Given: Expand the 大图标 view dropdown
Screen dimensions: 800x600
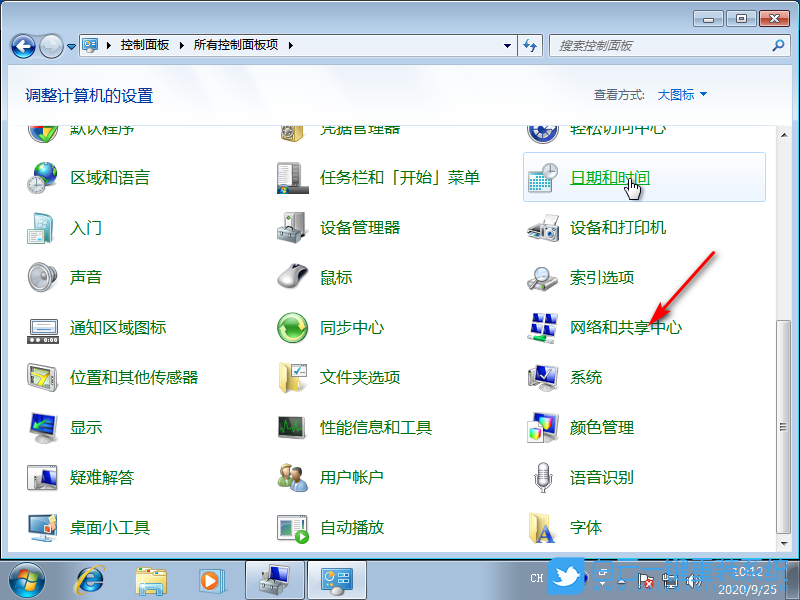Looking at the screenshot, I should click(681, 94).
